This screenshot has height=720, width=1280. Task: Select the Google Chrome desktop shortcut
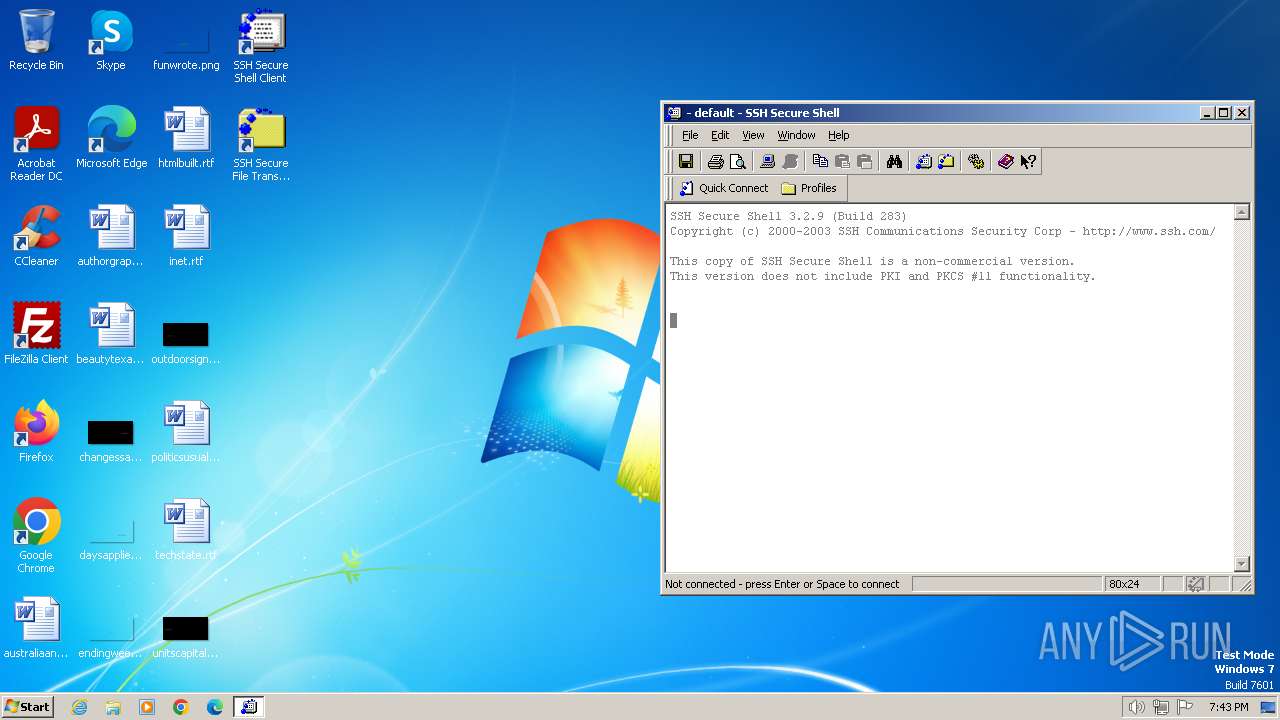click(x=36, y=537)
